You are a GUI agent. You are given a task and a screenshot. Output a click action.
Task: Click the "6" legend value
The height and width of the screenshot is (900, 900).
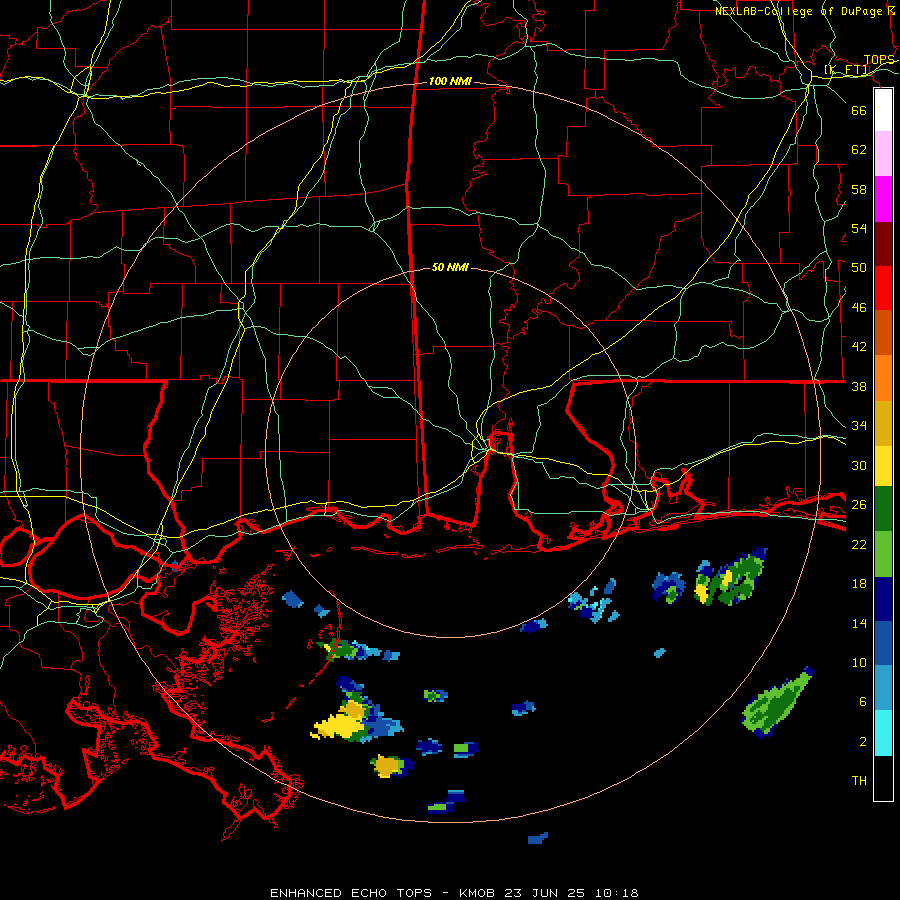click(863, 701)
